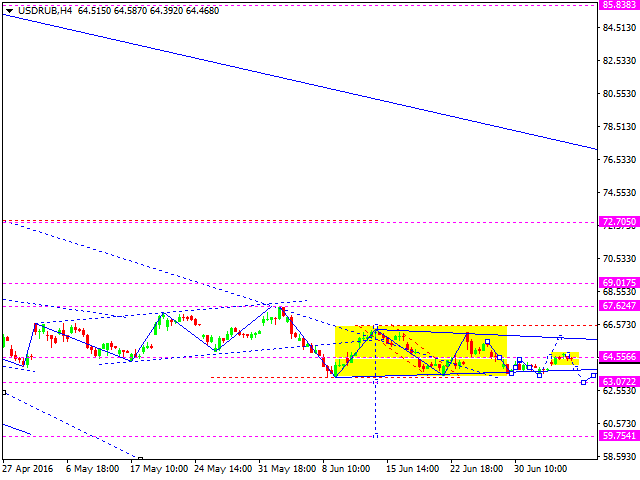Select the small yellow rectangle near 64.5566
Screen dimensions: 640x480
click(565, 358)
